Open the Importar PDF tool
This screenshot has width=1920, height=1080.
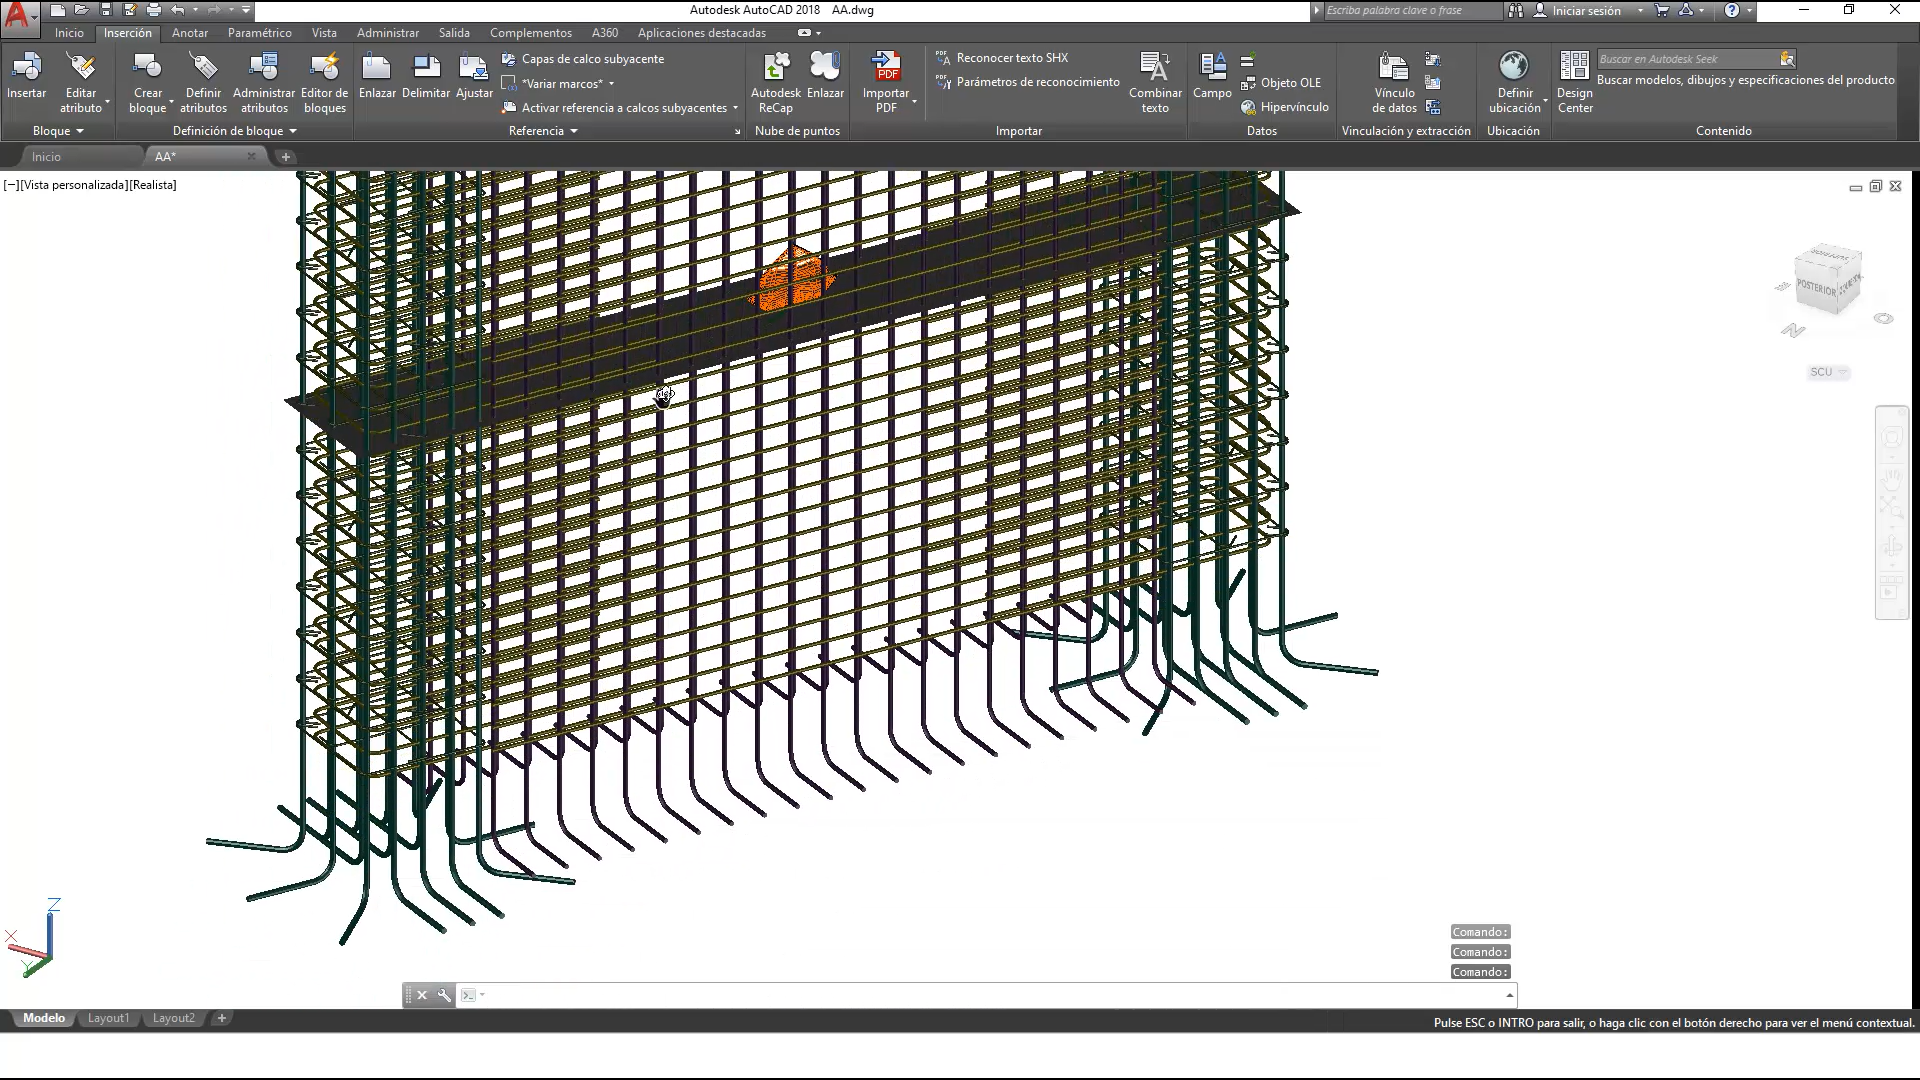coord(886,80)
